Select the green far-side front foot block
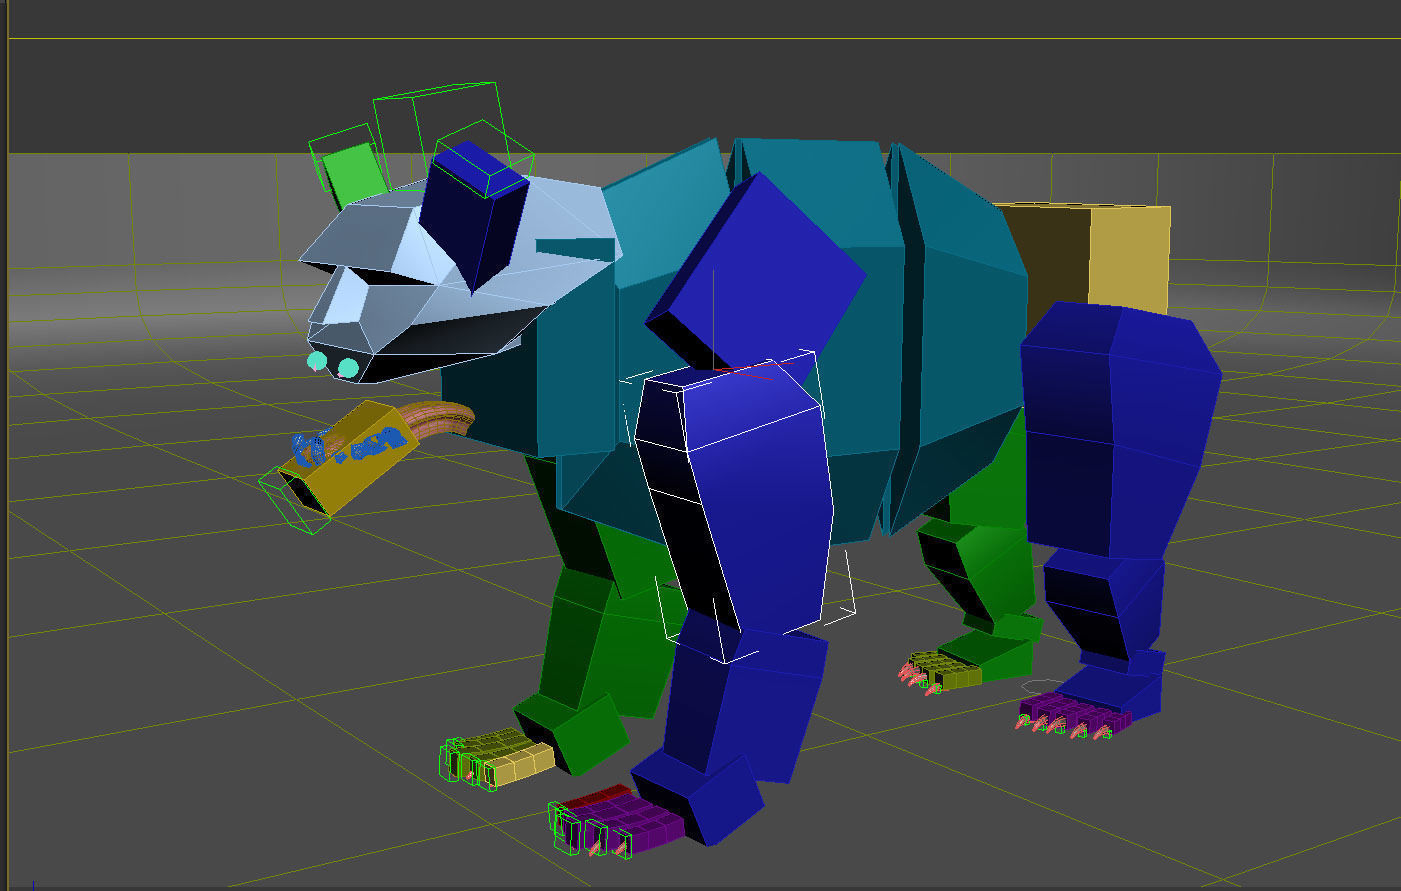 (x=572, y=732)
